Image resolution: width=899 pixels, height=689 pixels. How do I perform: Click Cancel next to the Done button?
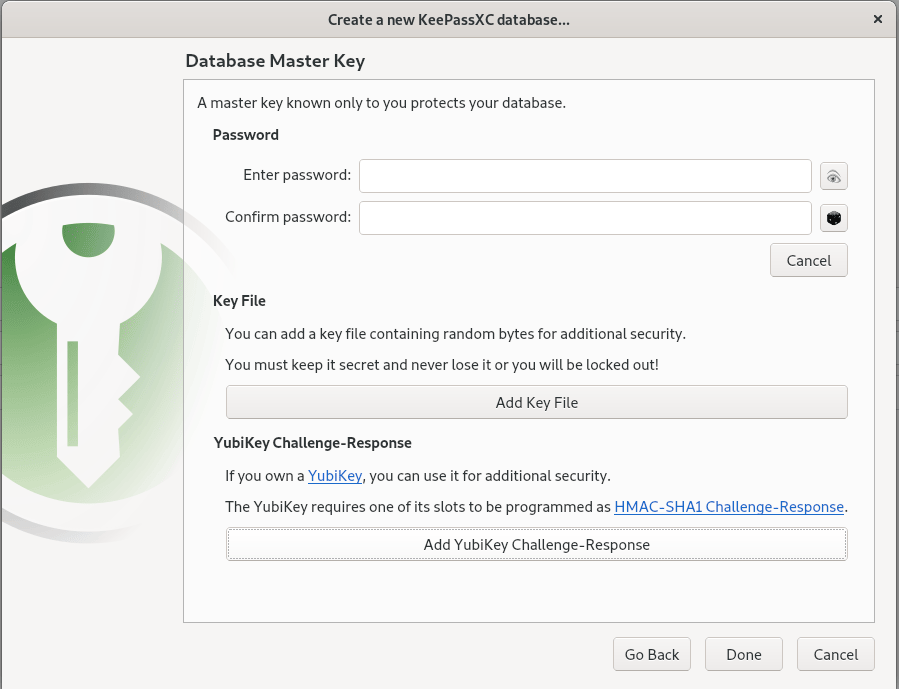(835, 655)
